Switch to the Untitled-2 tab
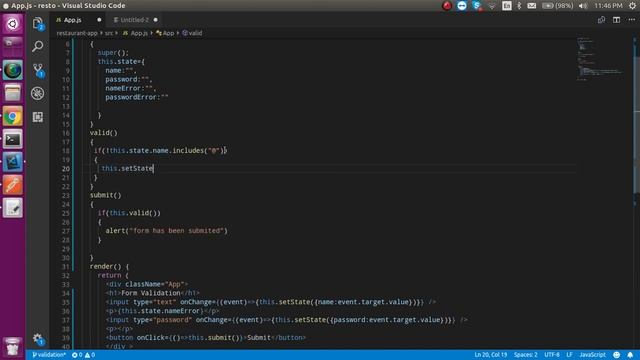 click(x=134, y=20)
